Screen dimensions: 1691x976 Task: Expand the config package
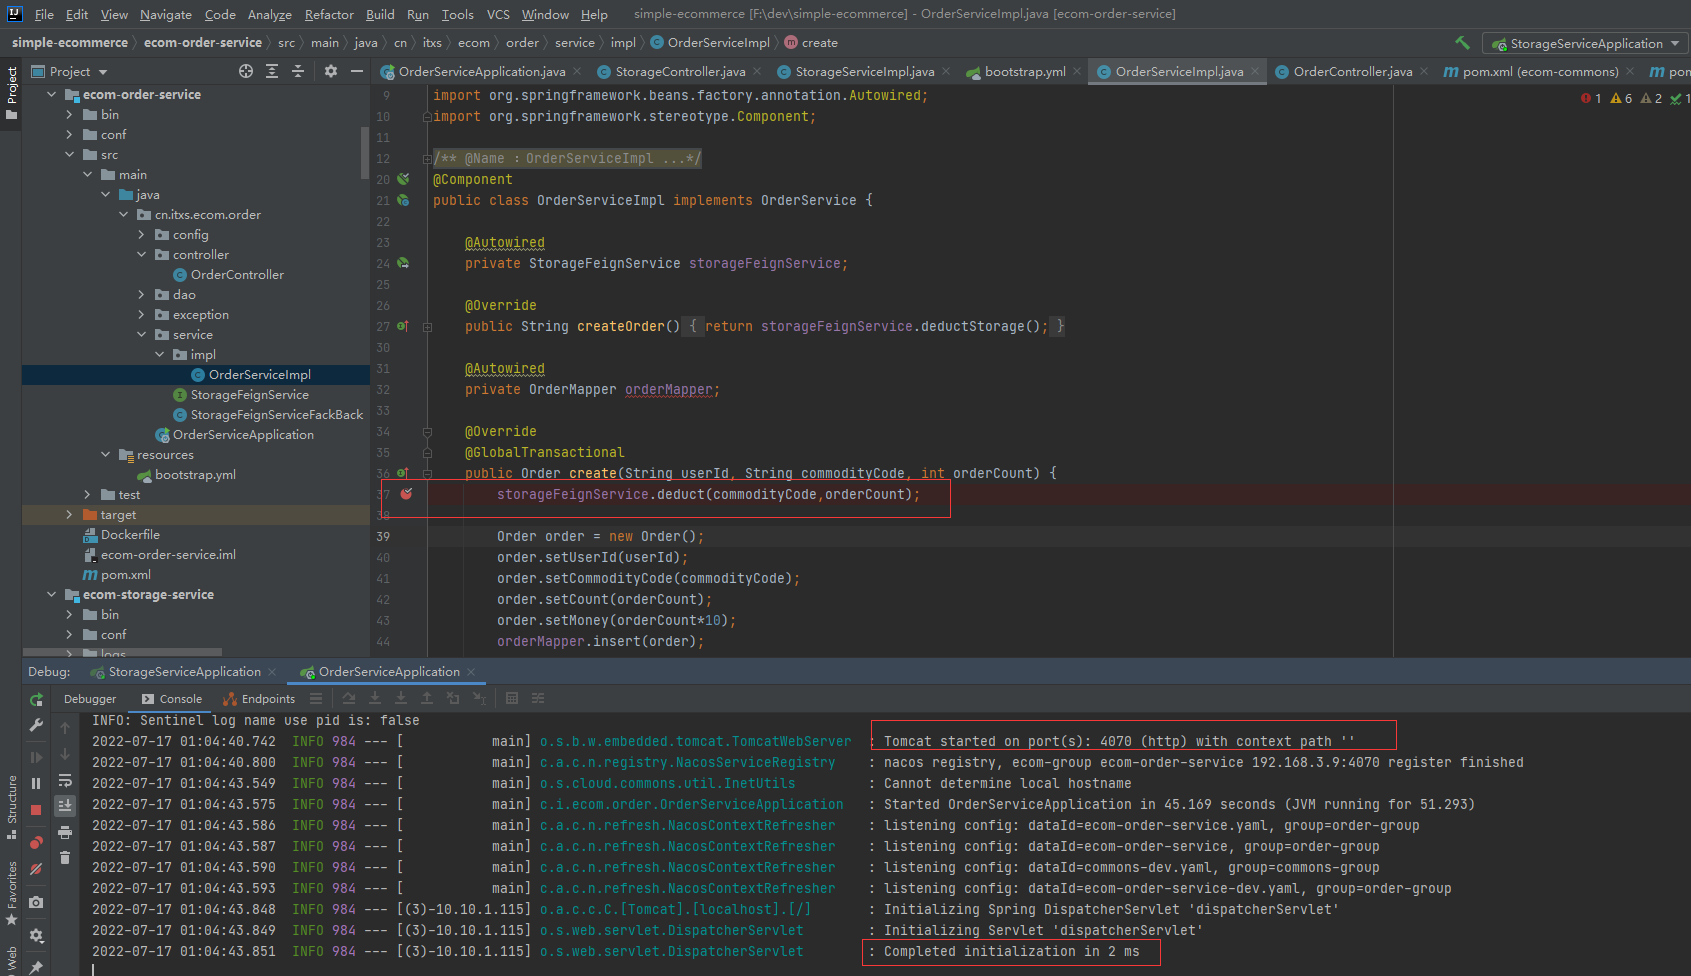click(142, 234)
